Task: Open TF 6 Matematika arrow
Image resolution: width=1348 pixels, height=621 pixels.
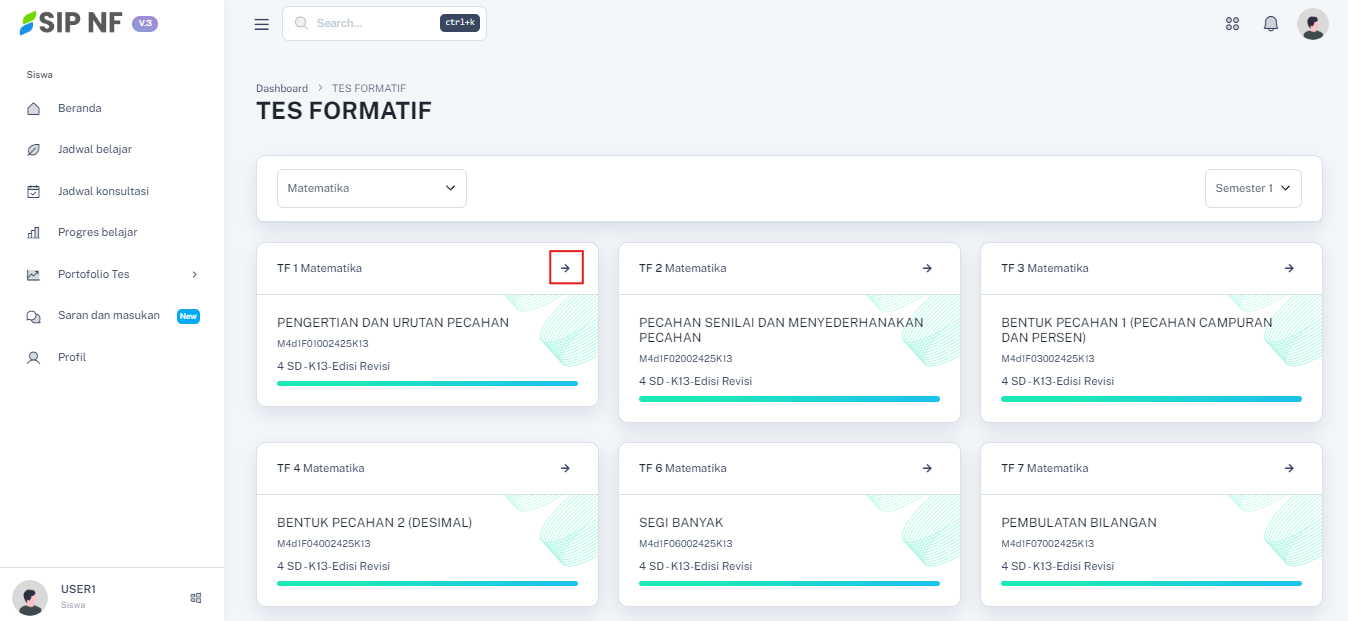Action: pyautogui.click(x=927, y=468)
